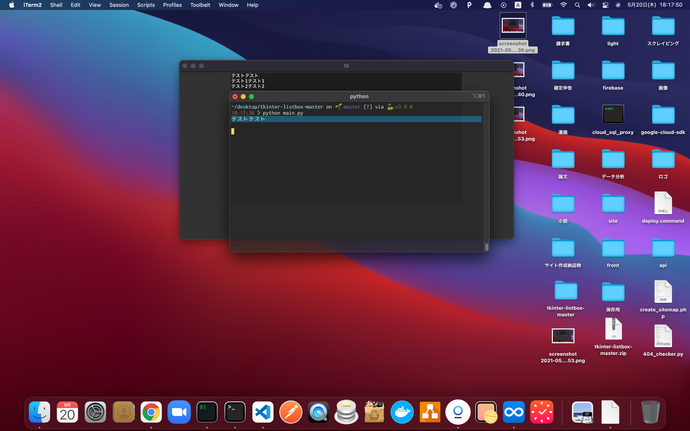690x431 pixels.
Task: Click テスト1テスト1 in the tk window list
Action: pyautogui.click(x=248, y=81)
